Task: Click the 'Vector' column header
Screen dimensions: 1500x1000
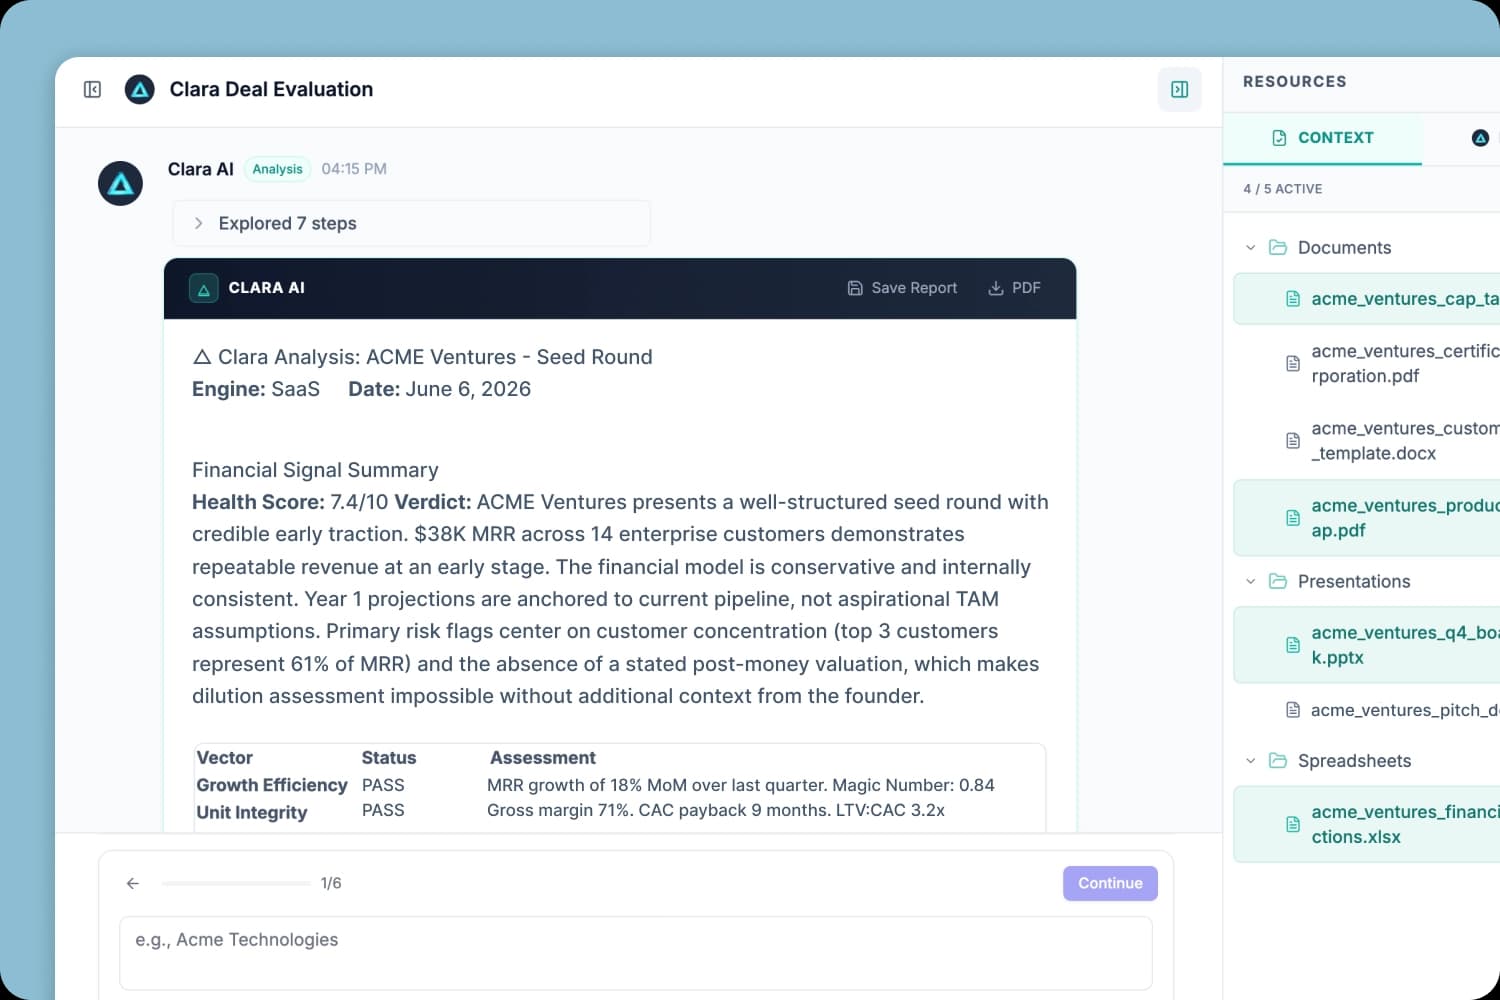Action: pos(225,758)
